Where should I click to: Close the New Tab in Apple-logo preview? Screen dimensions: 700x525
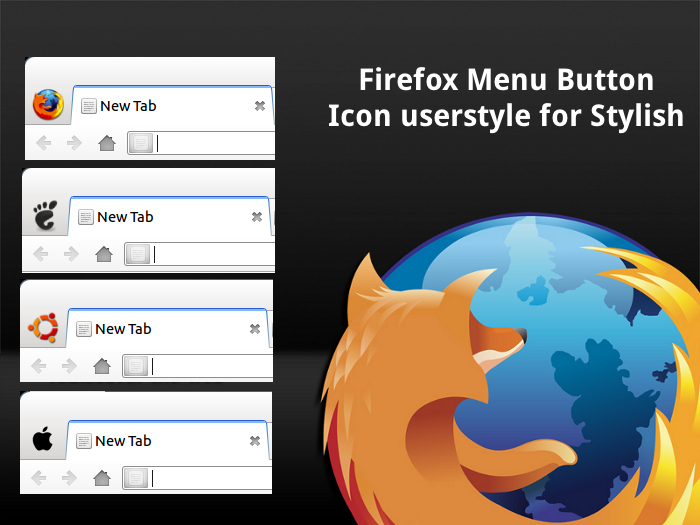[255, 441]
